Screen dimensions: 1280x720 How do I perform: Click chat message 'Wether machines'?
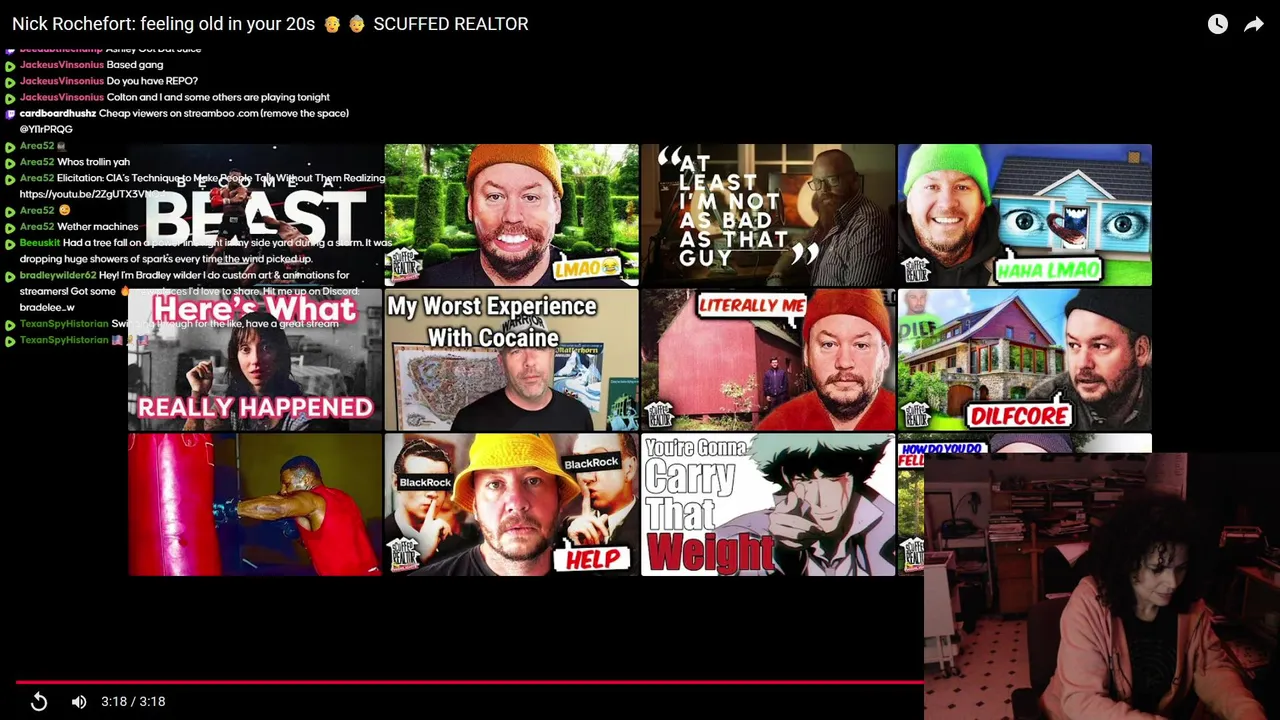coord(97,227)
